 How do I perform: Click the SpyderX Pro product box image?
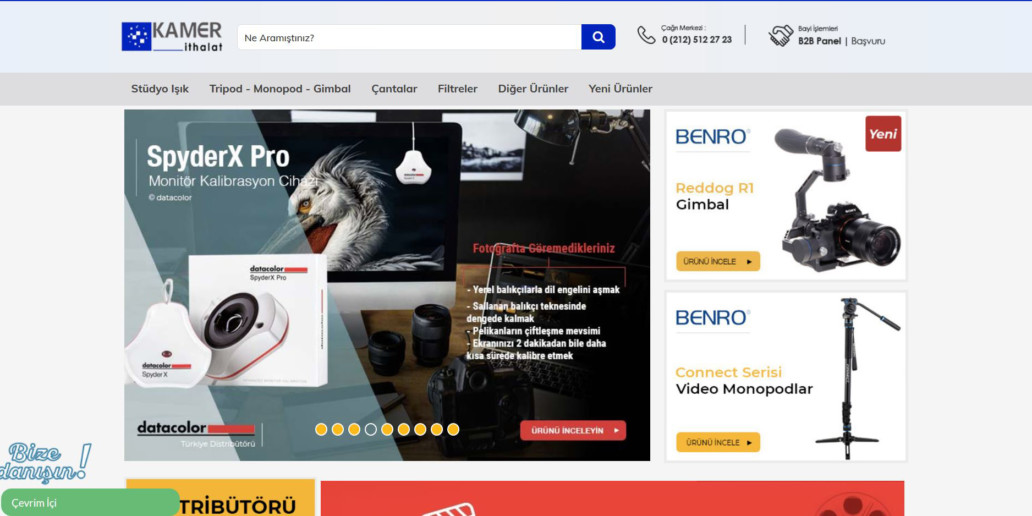[259, 321]
